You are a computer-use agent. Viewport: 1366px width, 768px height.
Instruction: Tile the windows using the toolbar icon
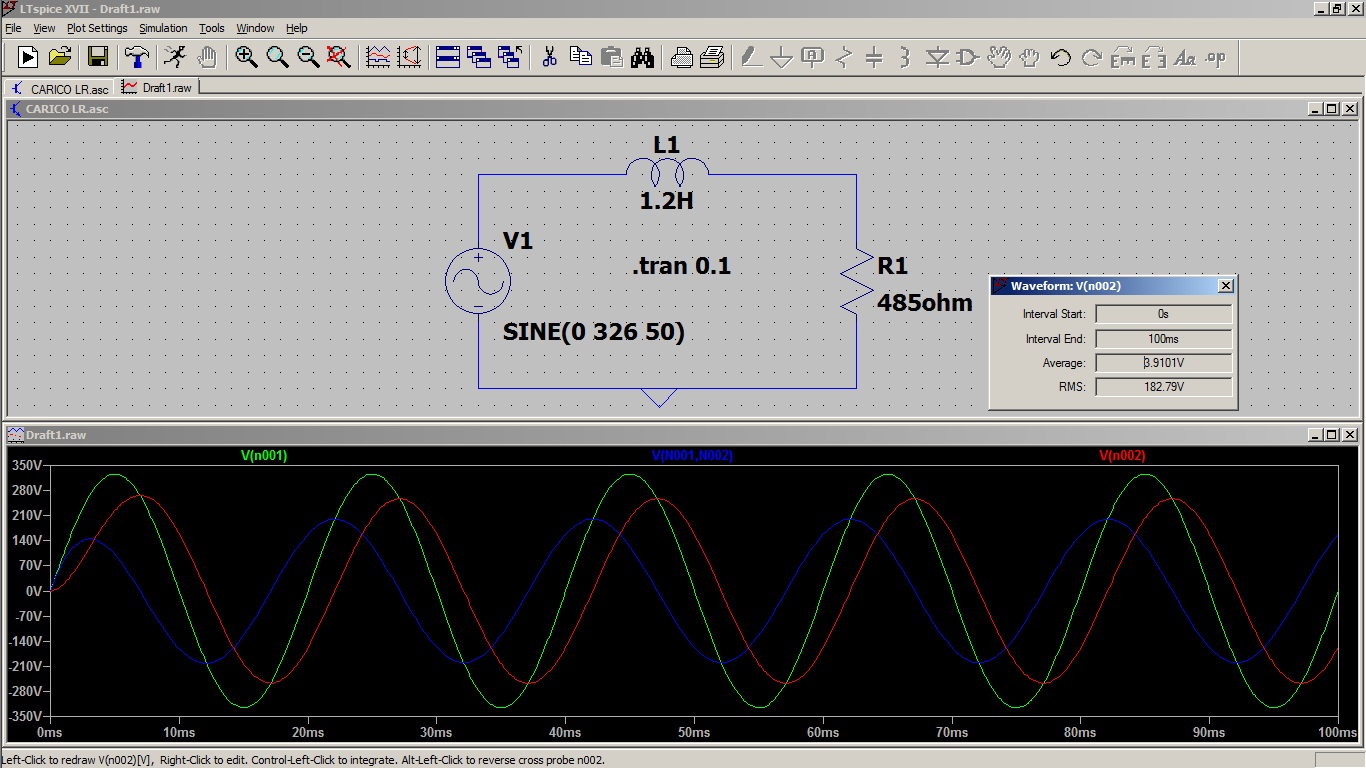tap(448, 57)
